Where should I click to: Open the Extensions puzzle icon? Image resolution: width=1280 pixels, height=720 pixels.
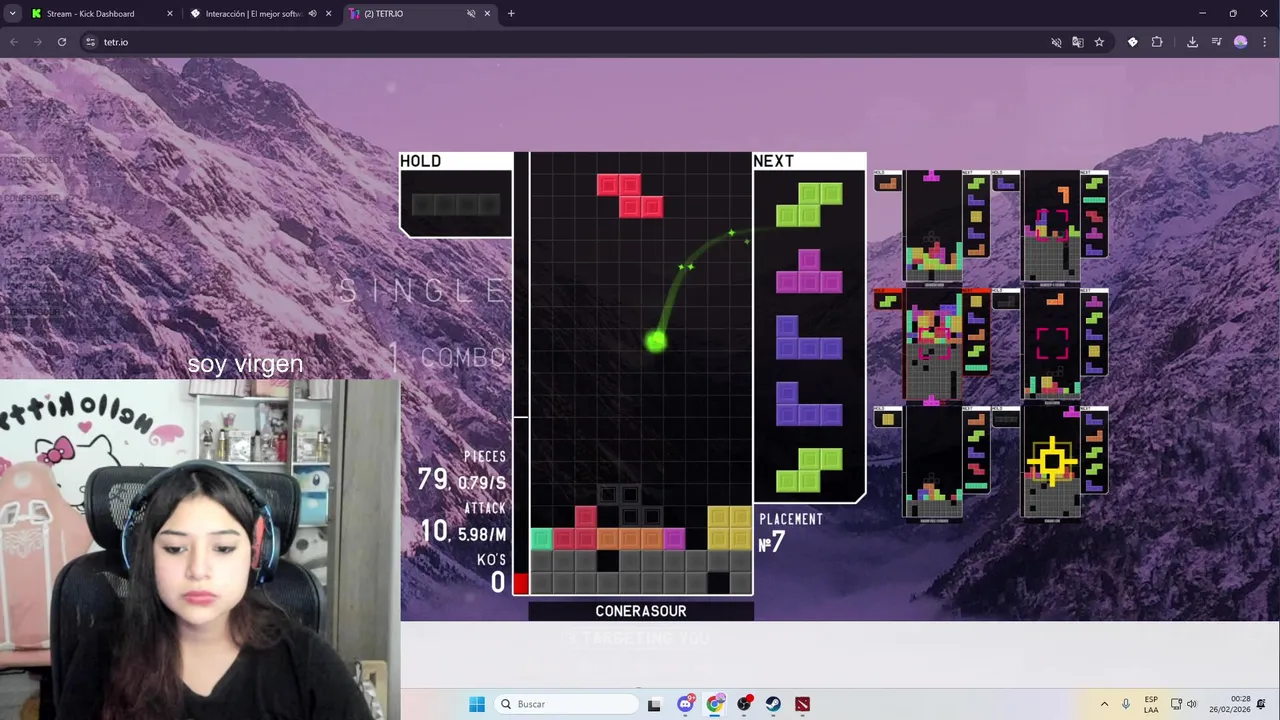[1157, 42]
